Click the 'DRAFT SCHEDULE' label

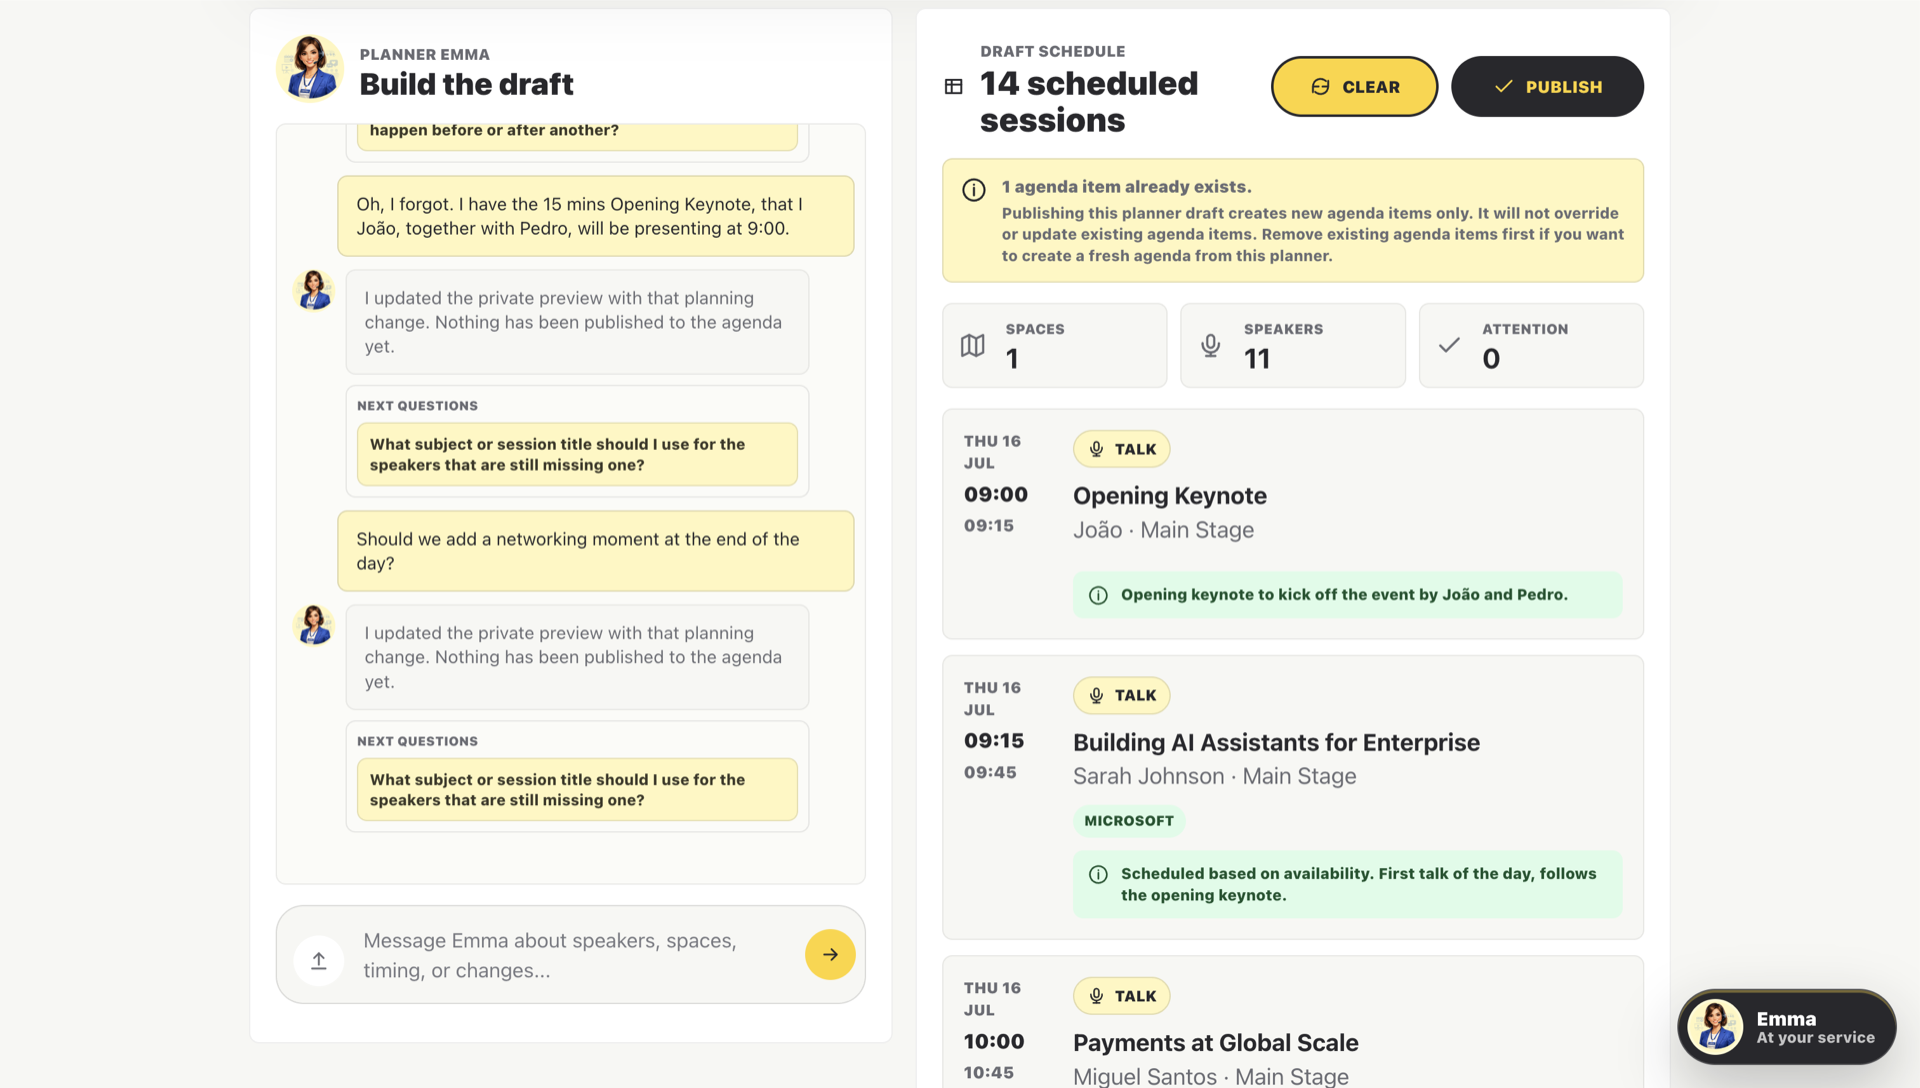point(1053,52)
